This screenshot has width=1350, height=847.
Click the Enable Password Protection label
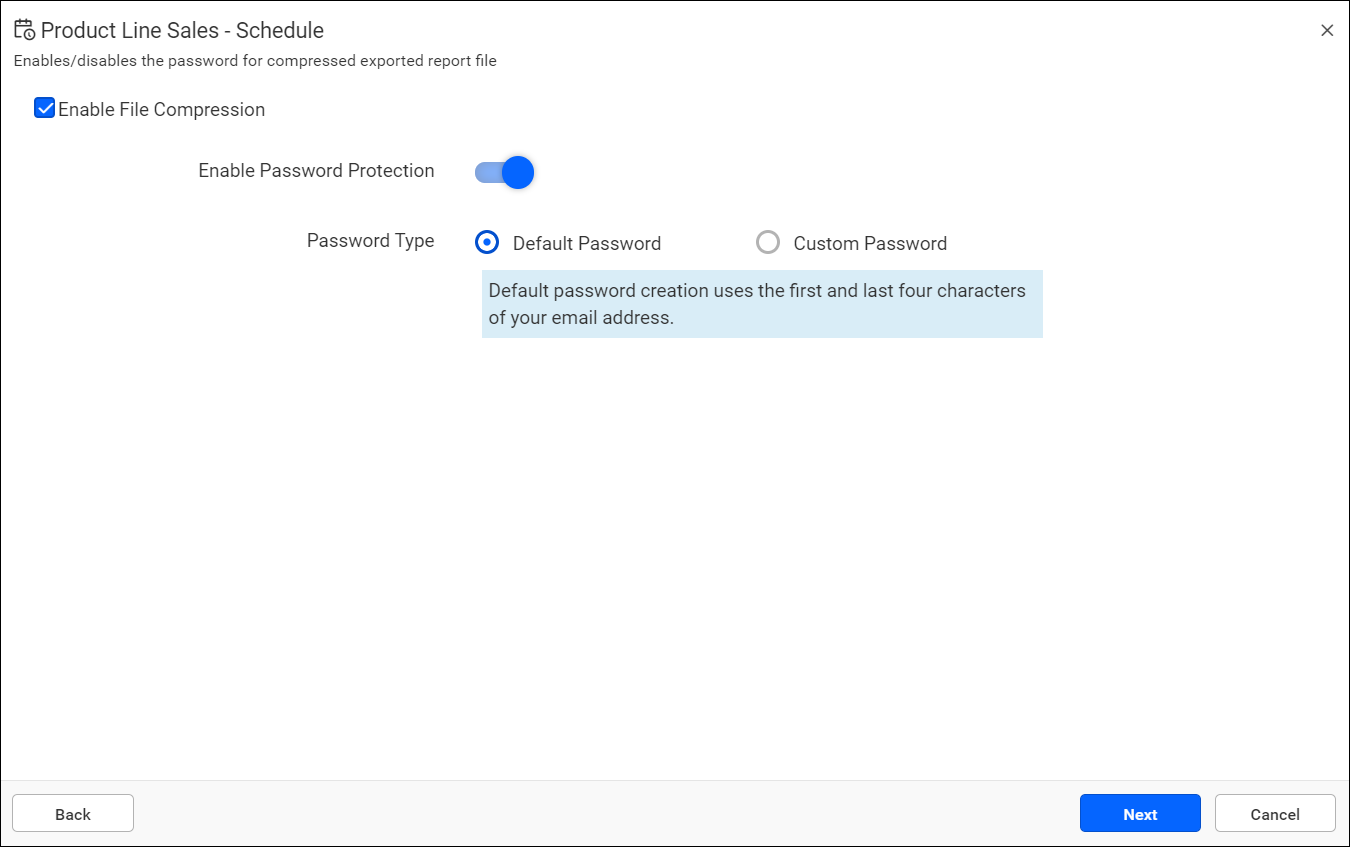point(316,171)
